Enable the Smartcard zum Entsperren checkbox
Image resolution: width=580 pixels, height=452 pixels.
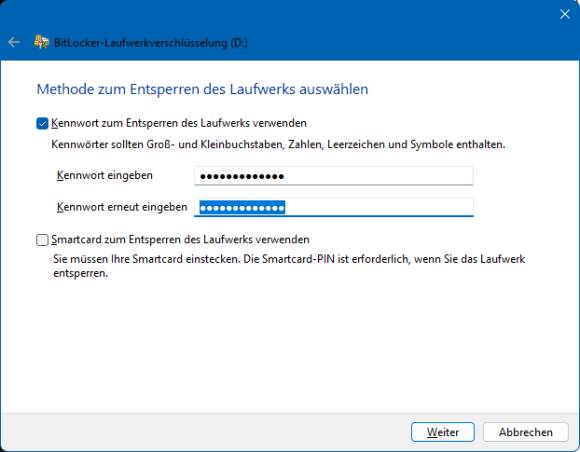42,240
